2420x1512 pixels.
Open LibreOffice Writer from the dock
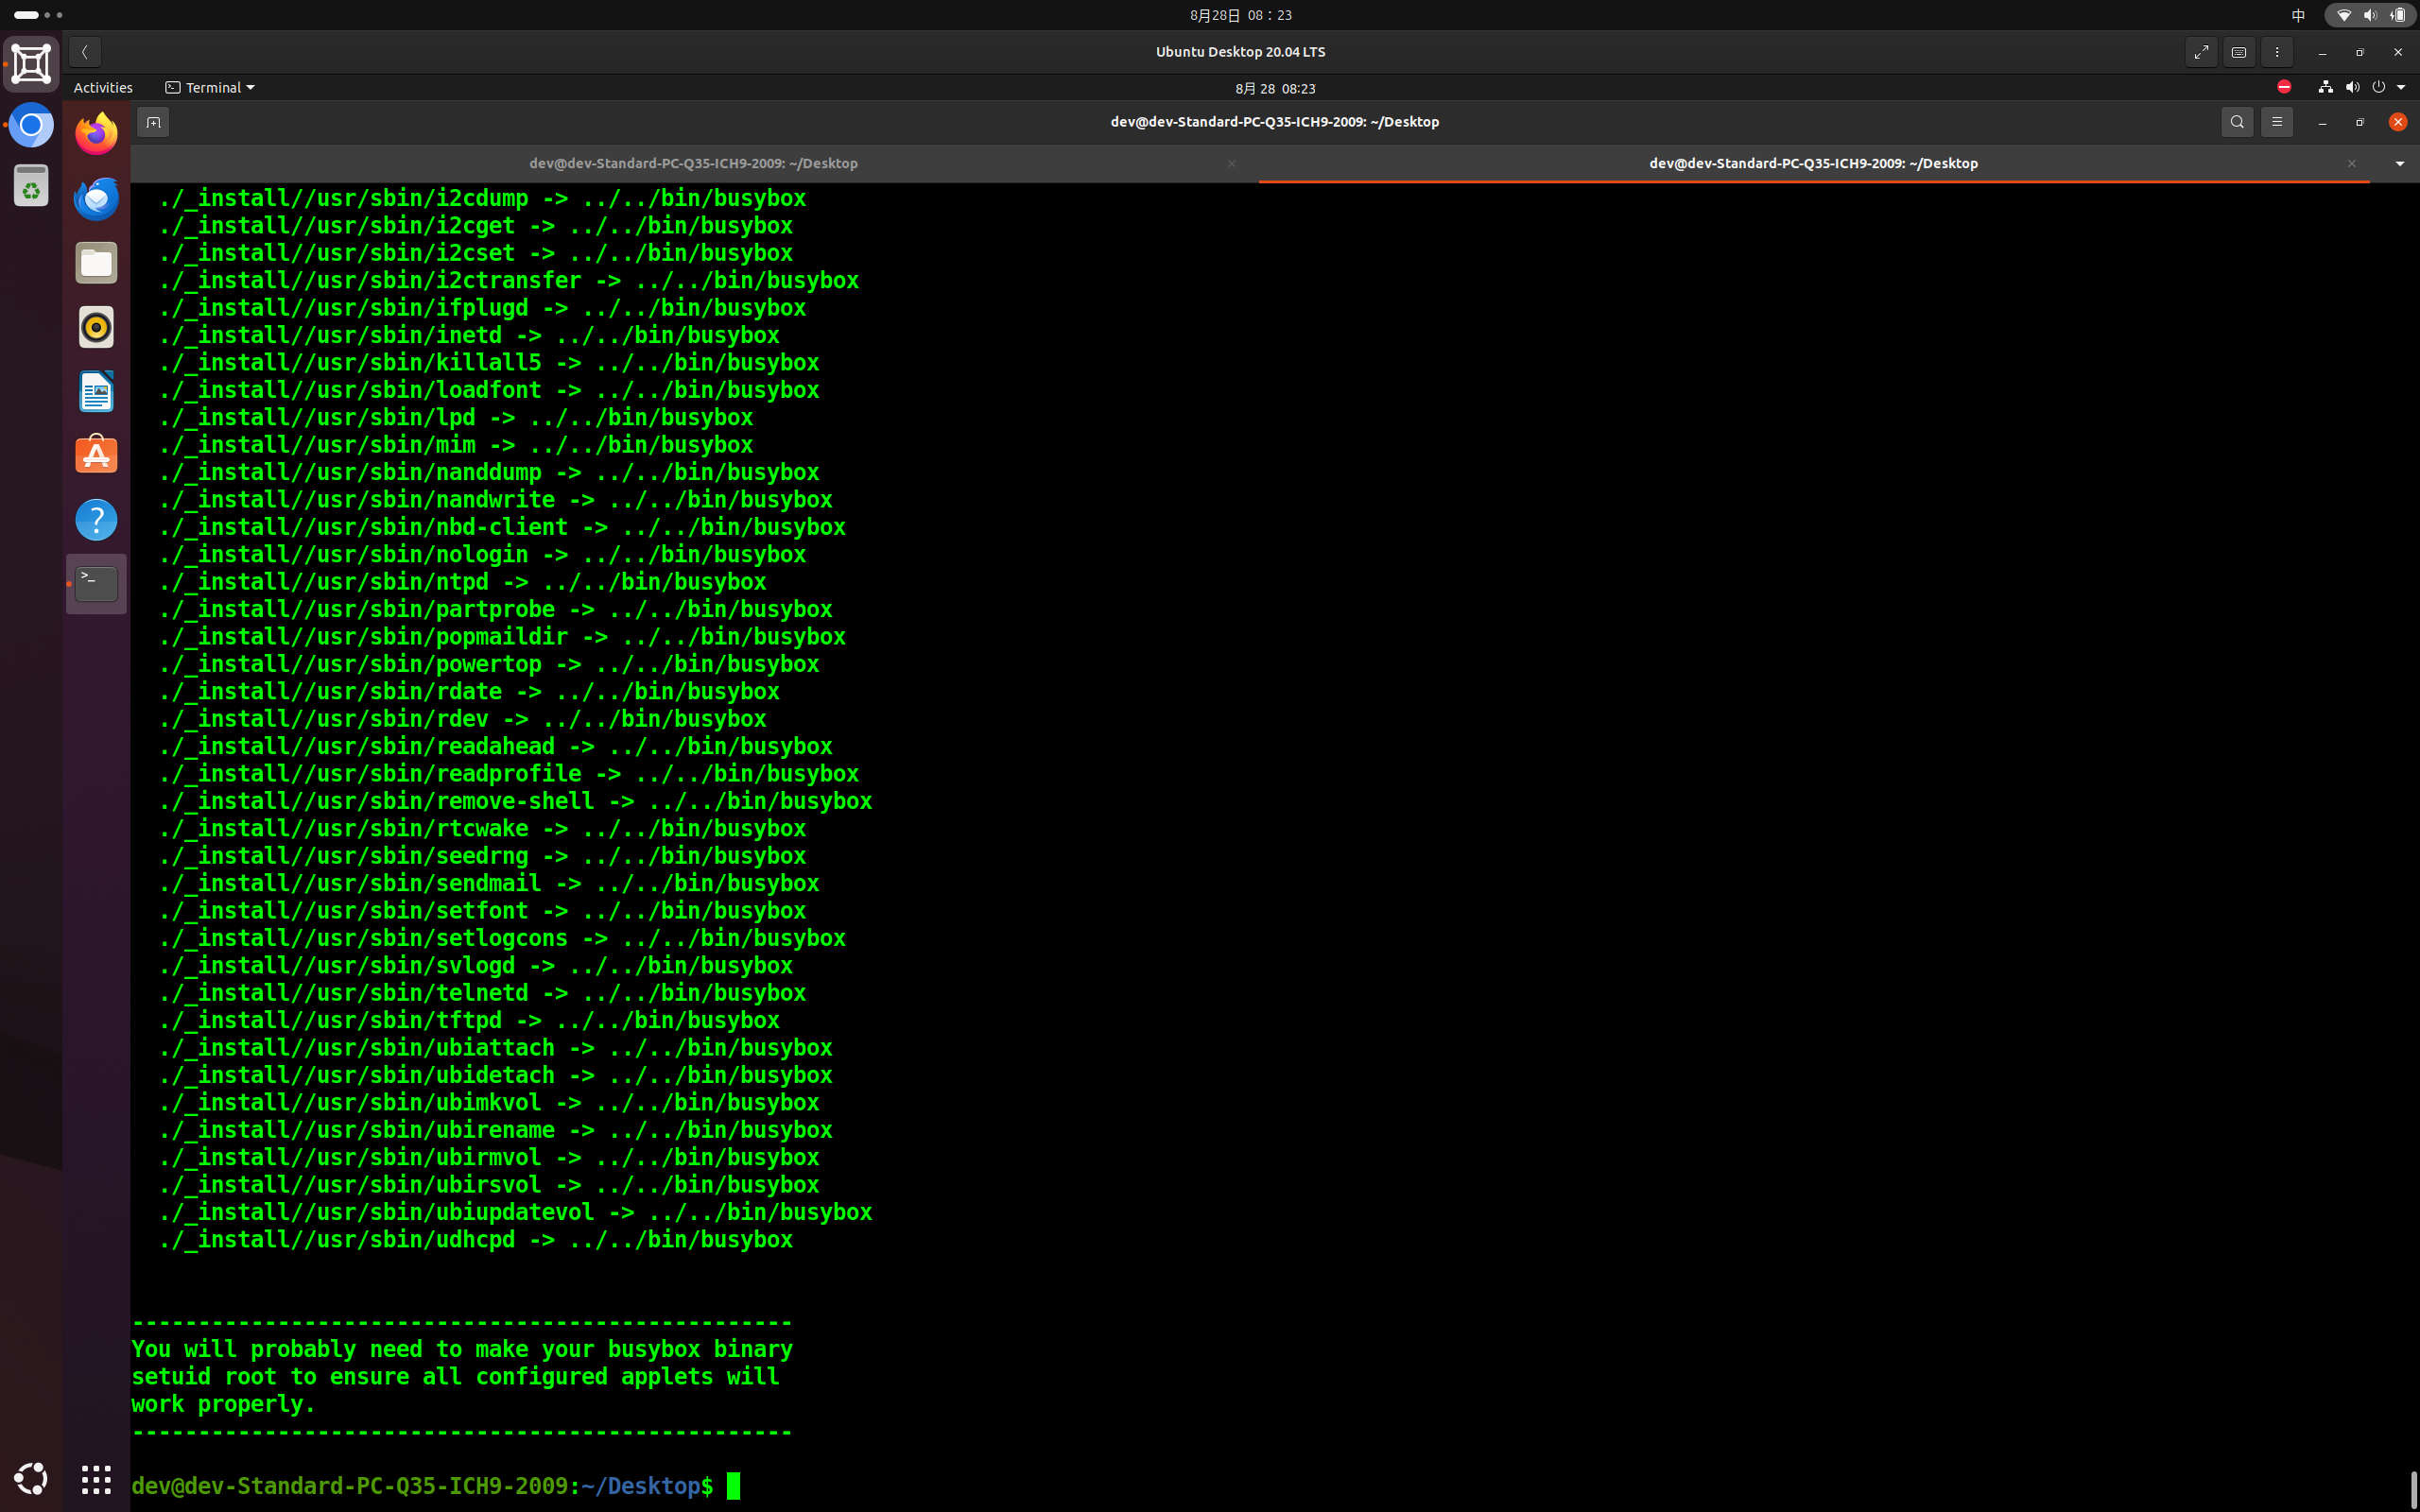pyautogui.click(x=97, y=392)
